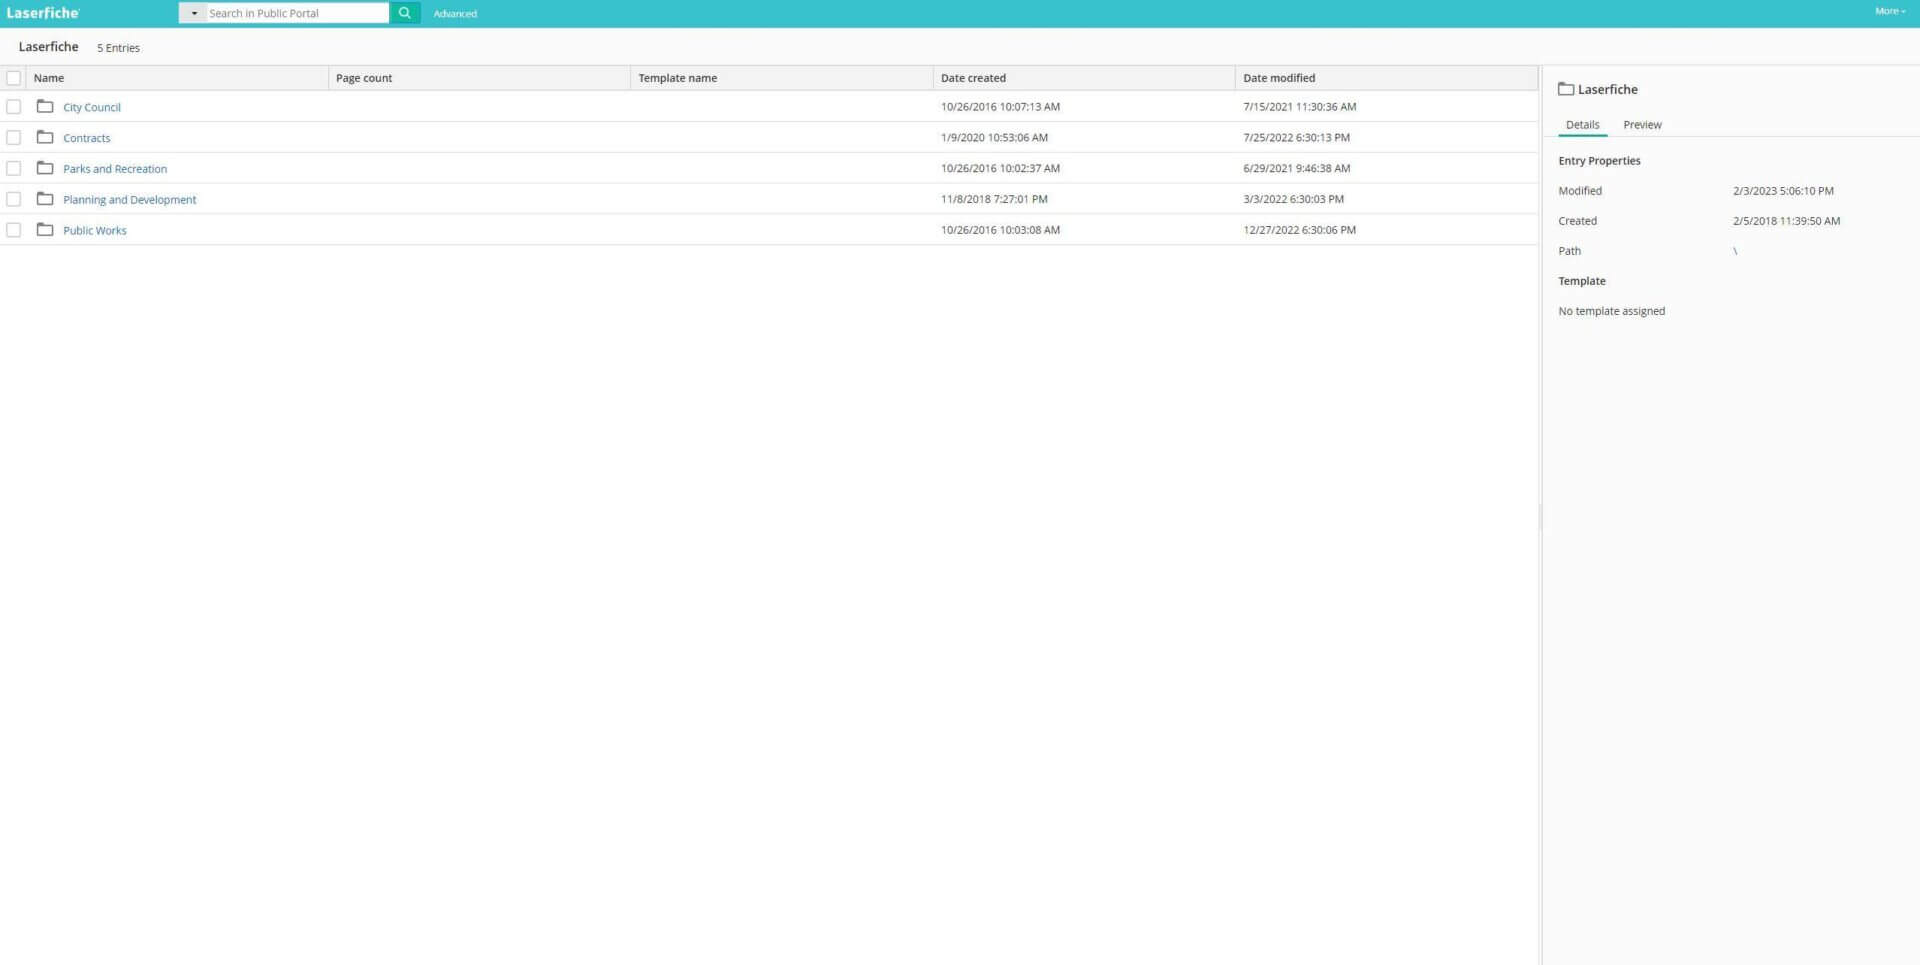The height and width of the screenshot is (965, 1920).
Task: Open the search scope dropdown
Action: tap(195, 13)
